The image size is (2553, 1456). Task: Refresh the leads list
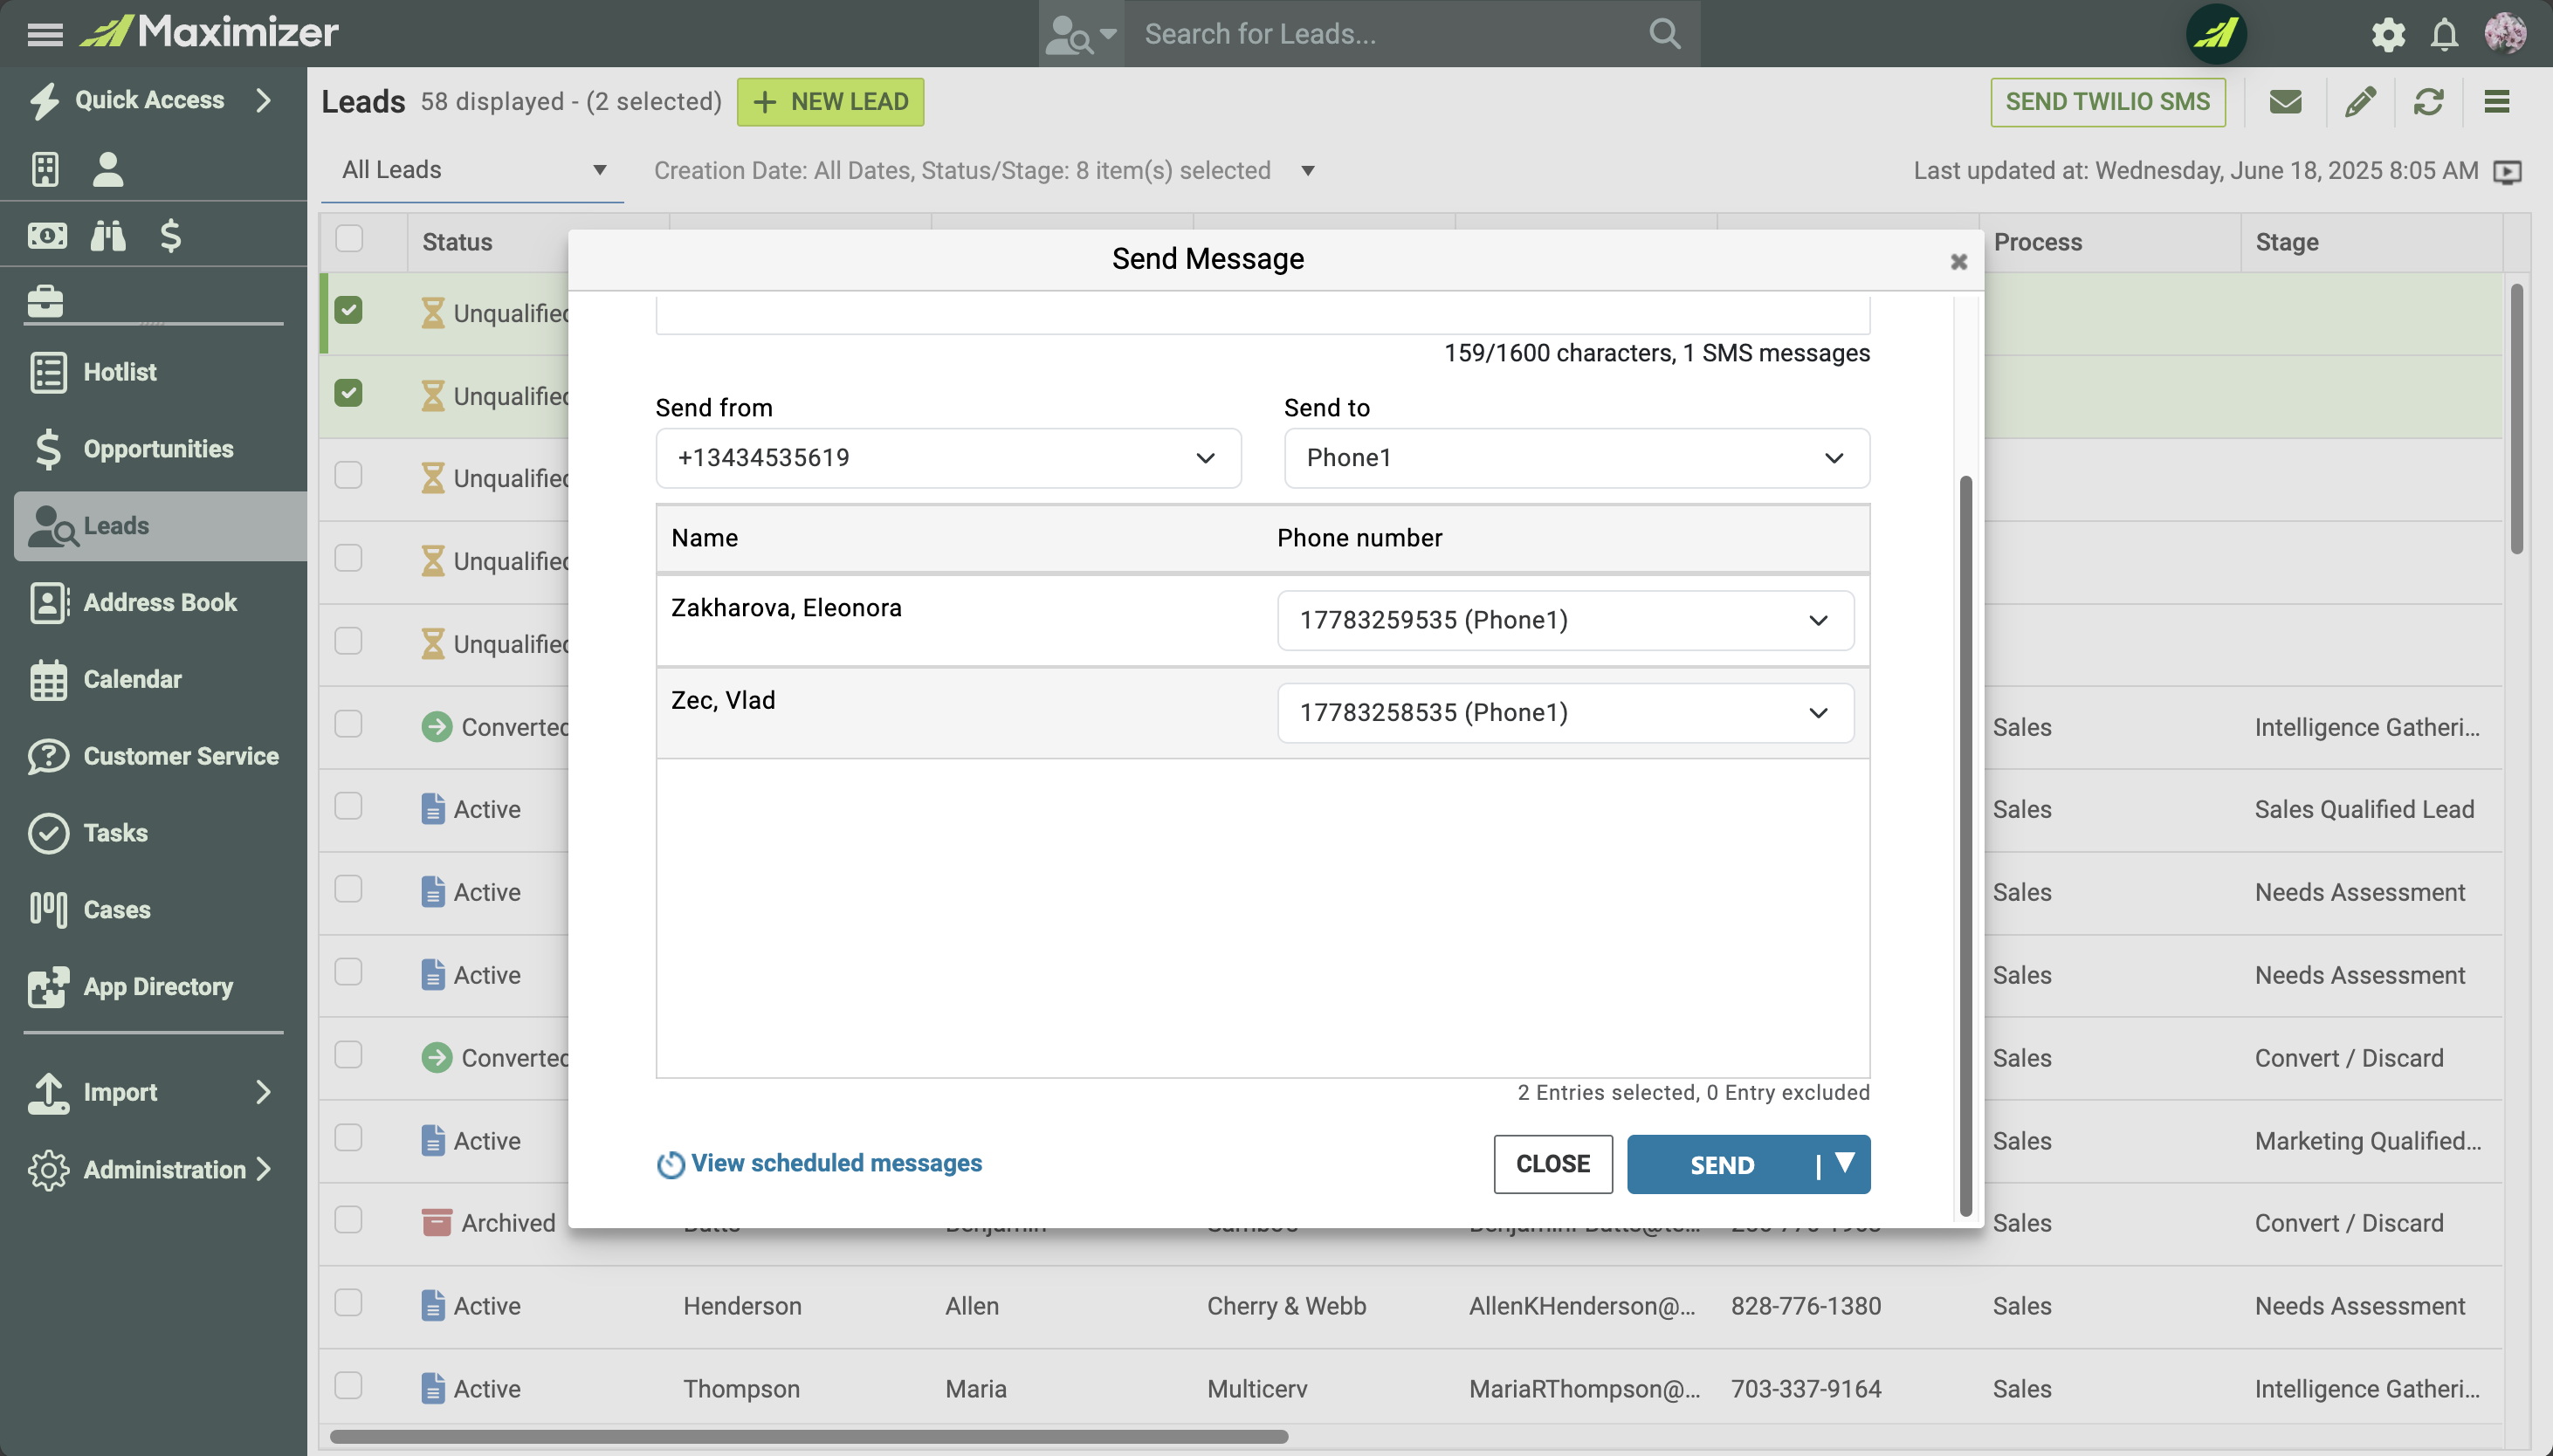2428,102
